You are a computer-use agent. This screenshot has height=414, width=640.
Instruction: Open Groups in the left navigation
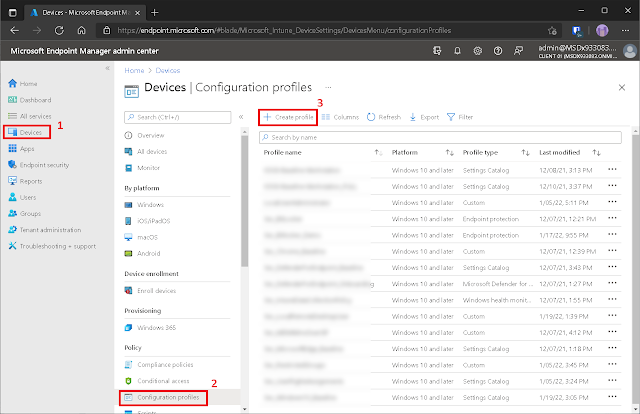click(24, 214)
